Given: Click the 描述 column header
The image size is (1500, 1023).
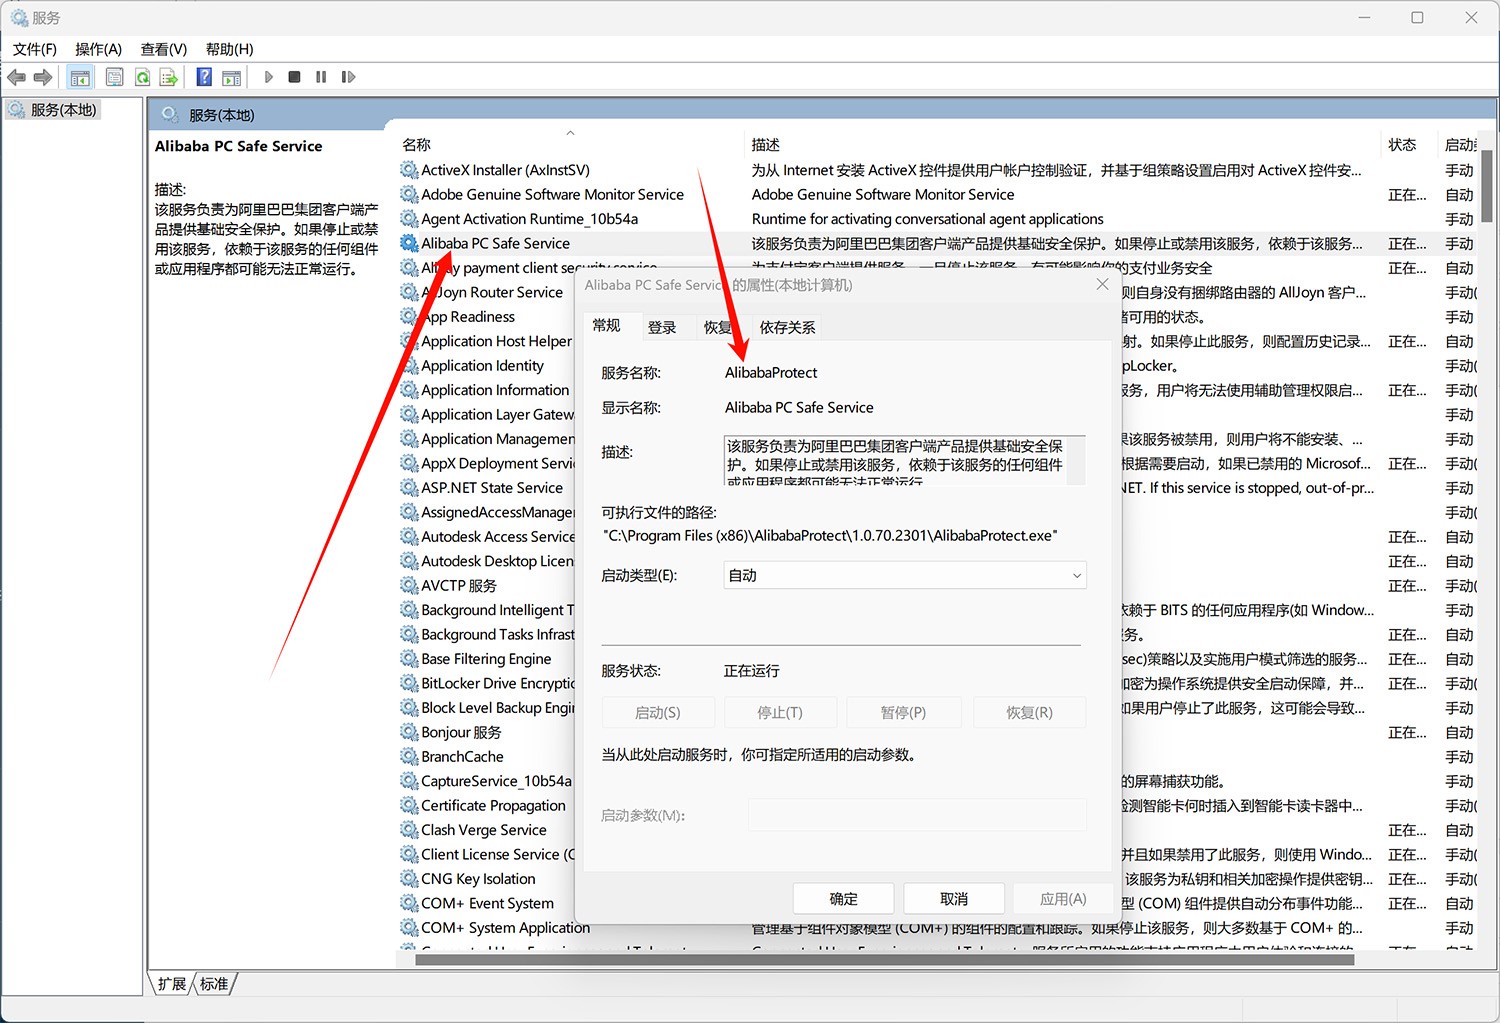Looking at the screenshot, I should coord(766,145).
